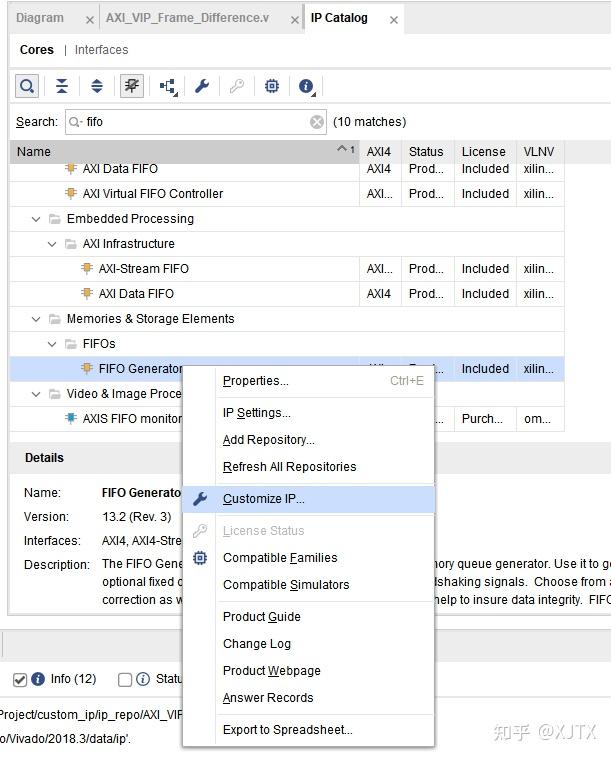The height and width of the screenshot is (758, 611).
Task: Click the Expand All toolbar icon
Action: click(97, 87)
